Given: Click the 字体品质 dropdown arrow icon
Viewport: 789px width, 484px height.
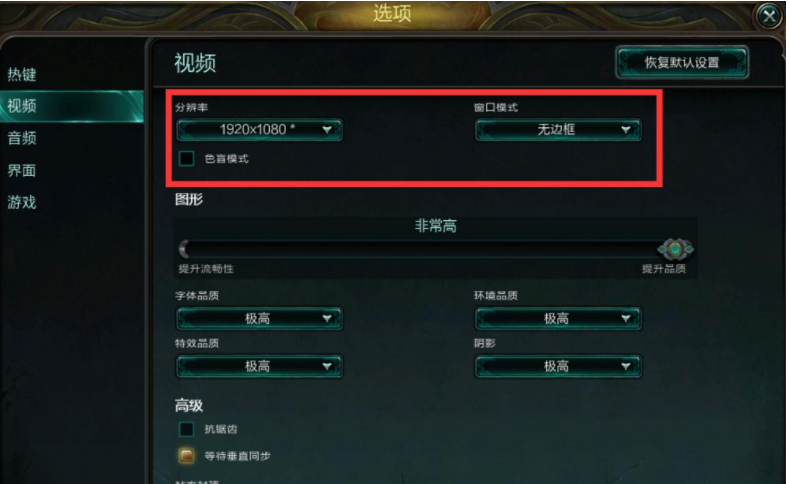Looking at the screenshot, I should [x=327, y=318].
